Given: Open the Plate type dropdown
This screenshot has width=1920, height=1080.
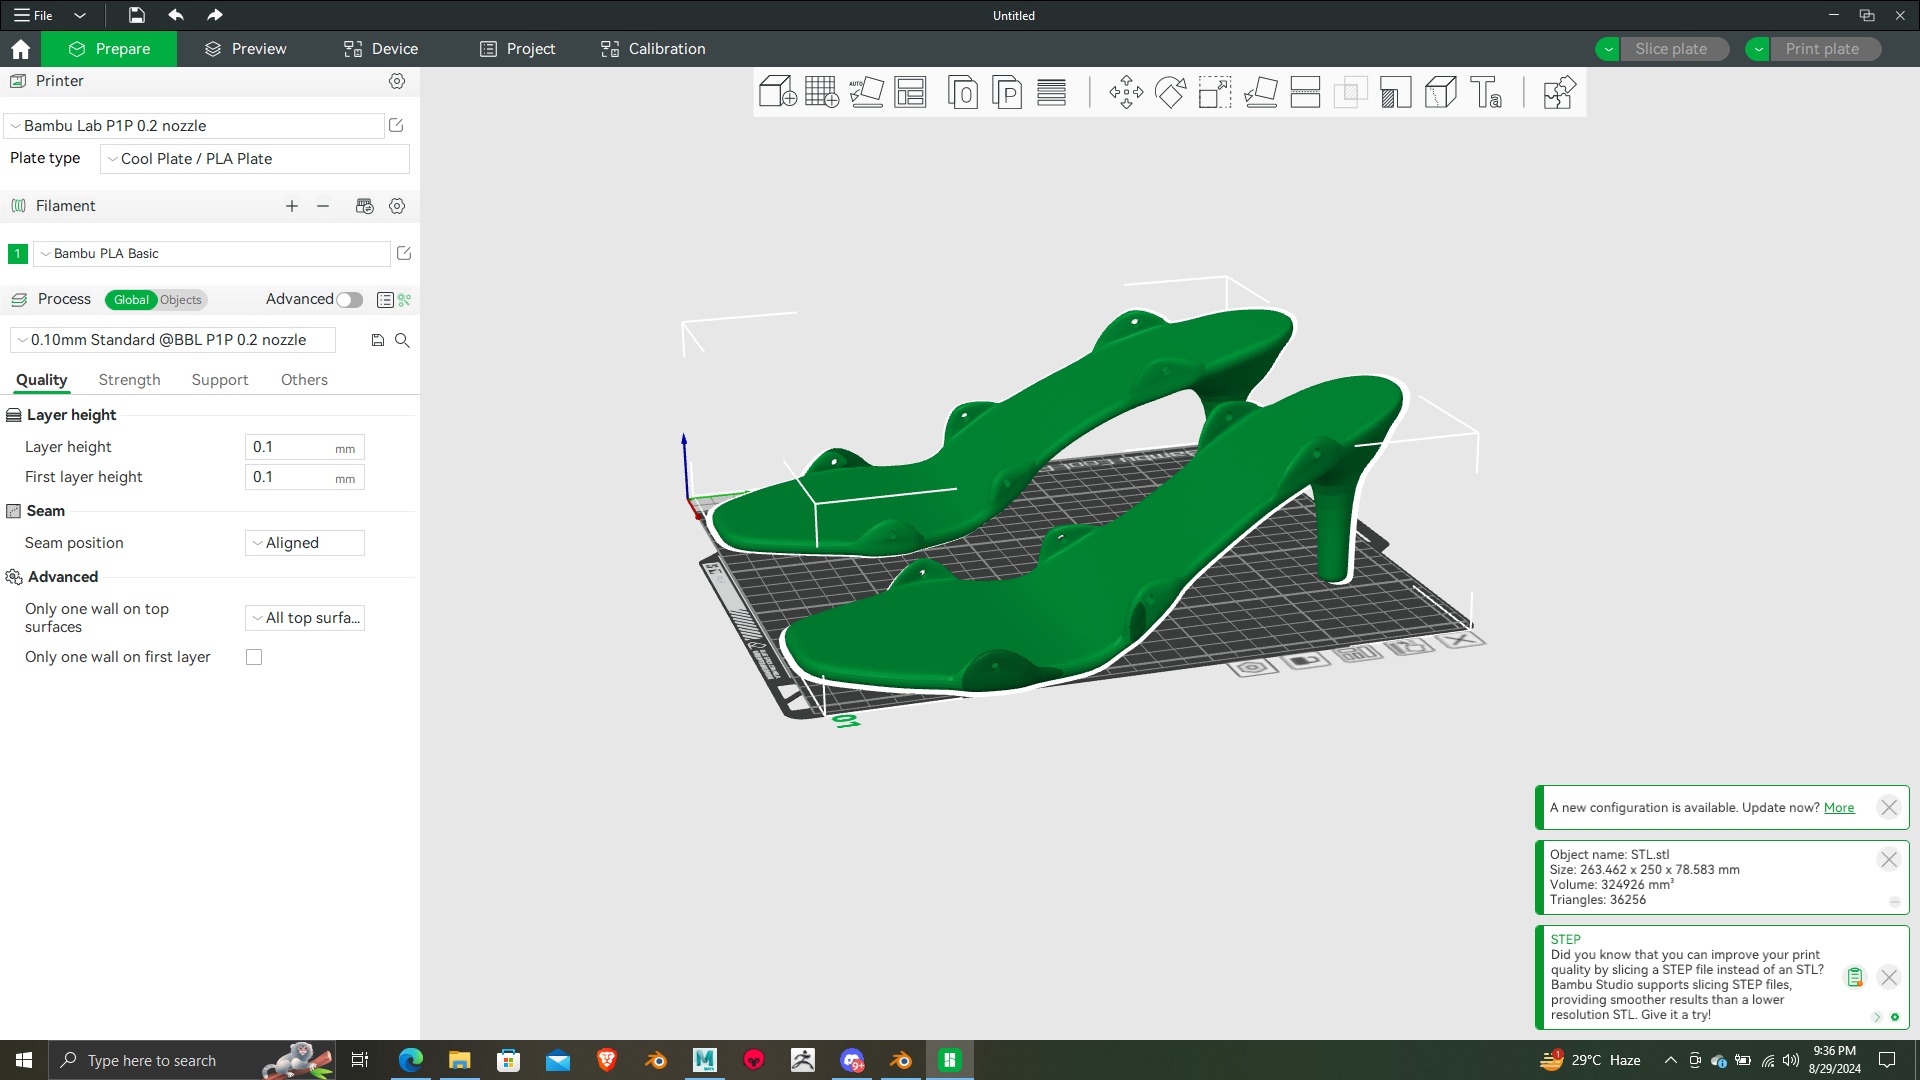Looking at the screenshot, I should 254,159.
